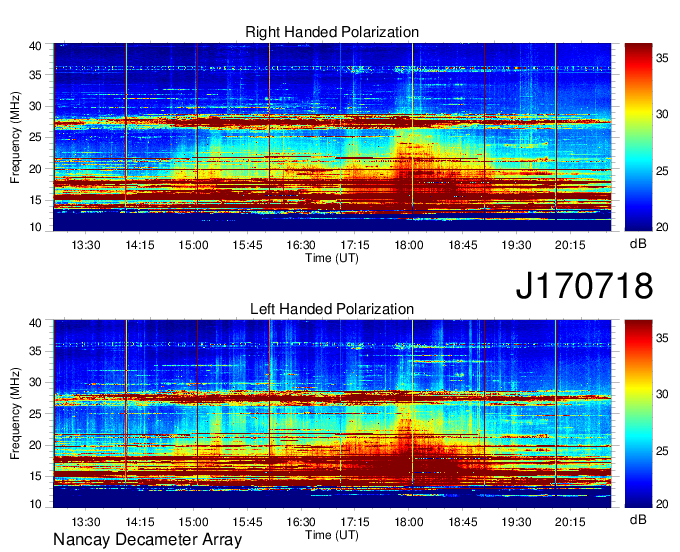Click the 19:30 time tick under Right Handed plot
This screenshot has width=680, height=552.
[x=517, y=245]
